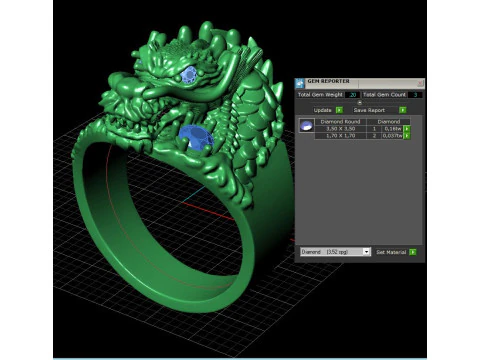480x360 pixels.
Task: Click the green arrow beside Set Material
Action: click(x=413, y=252)
